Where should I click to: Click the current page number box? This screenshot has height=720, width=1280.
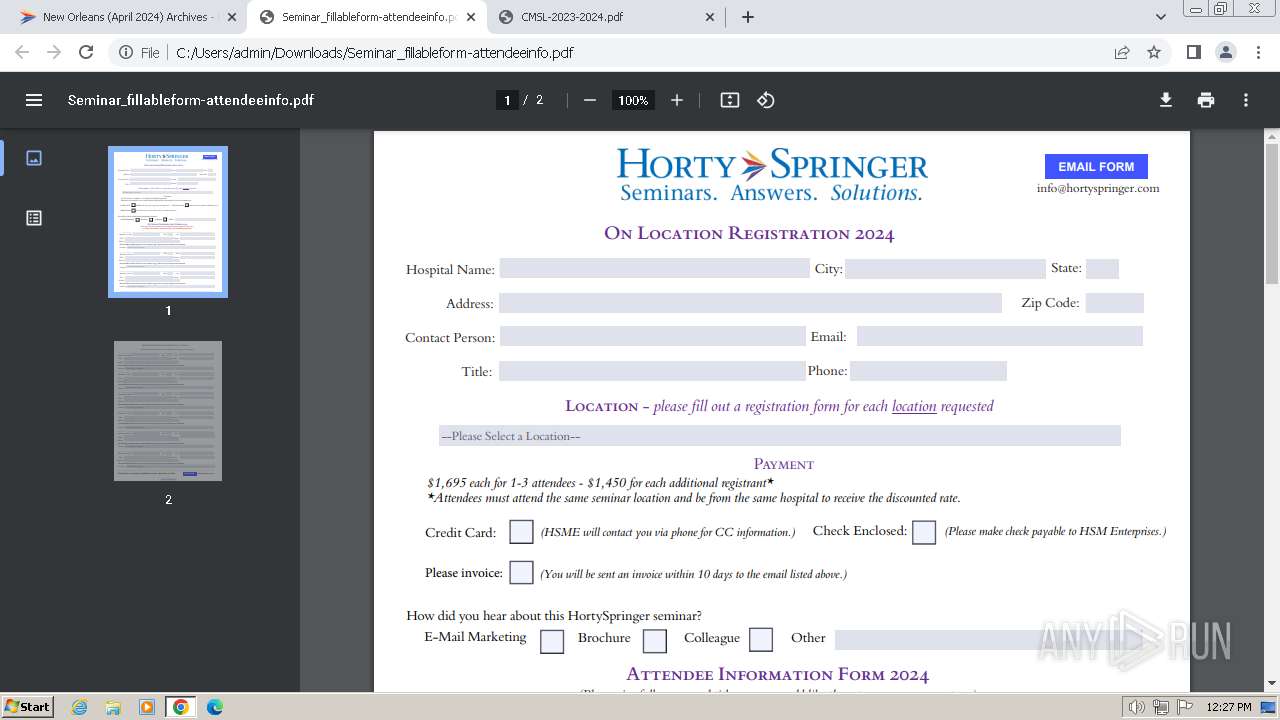(507, 100)
